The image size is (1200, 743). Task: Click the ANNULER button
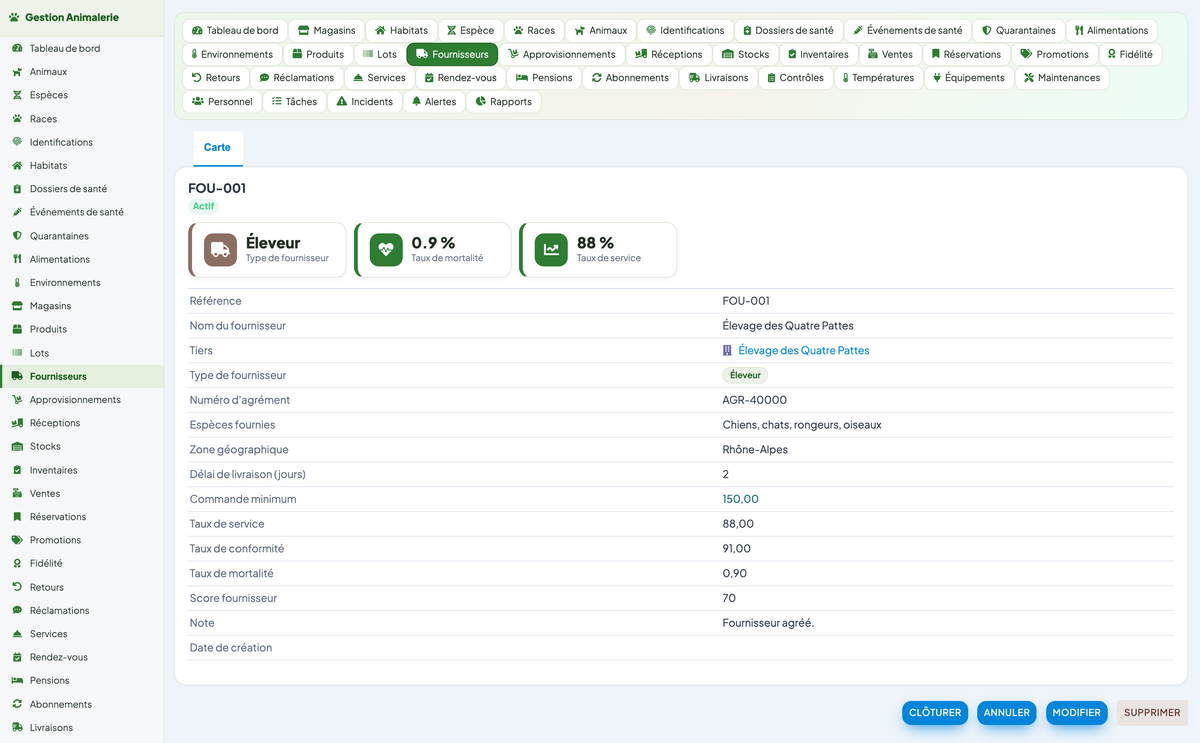coord(1007,713)
